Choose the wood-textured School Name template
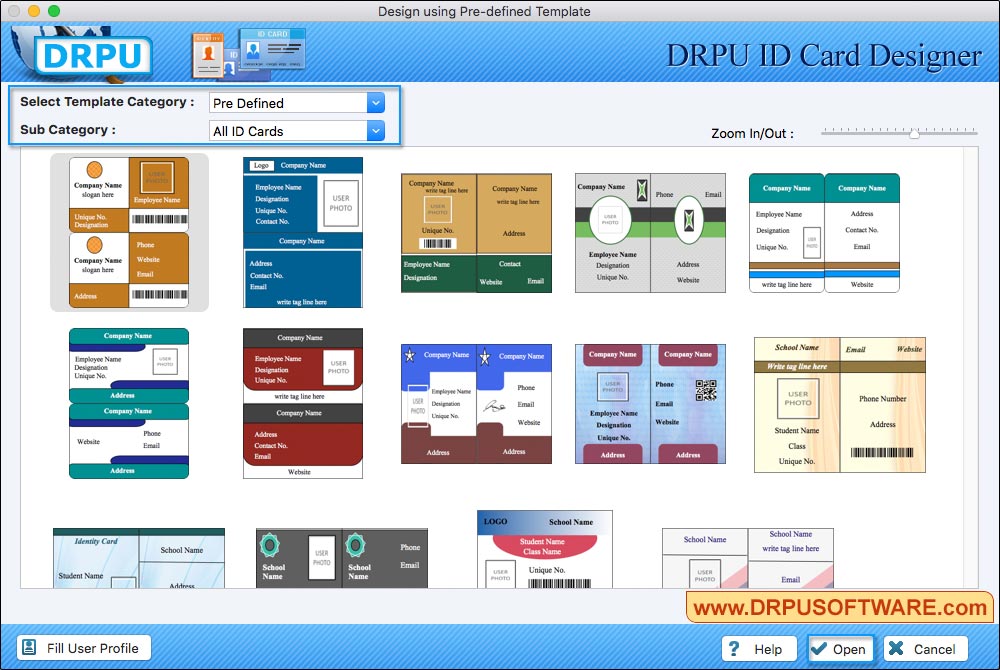 (839, 404)
